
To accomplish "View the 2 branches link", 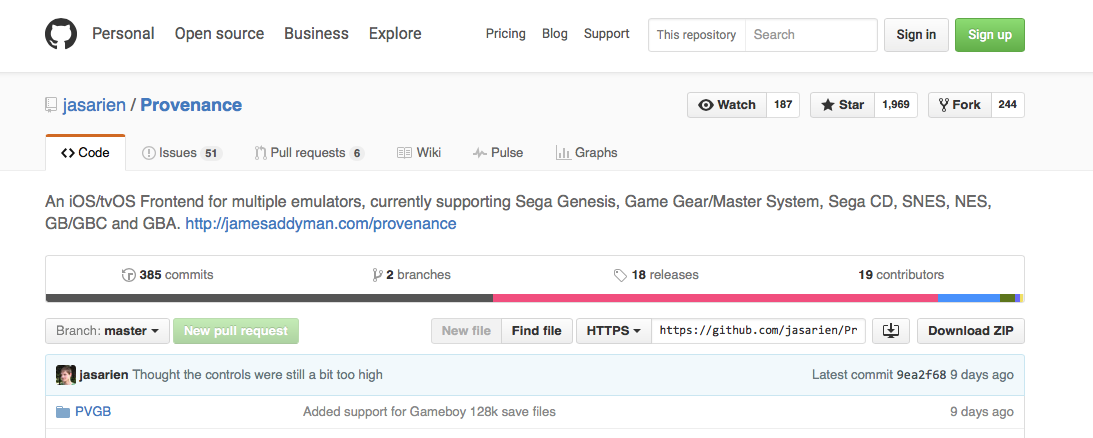I will click(x=412, y=275).
